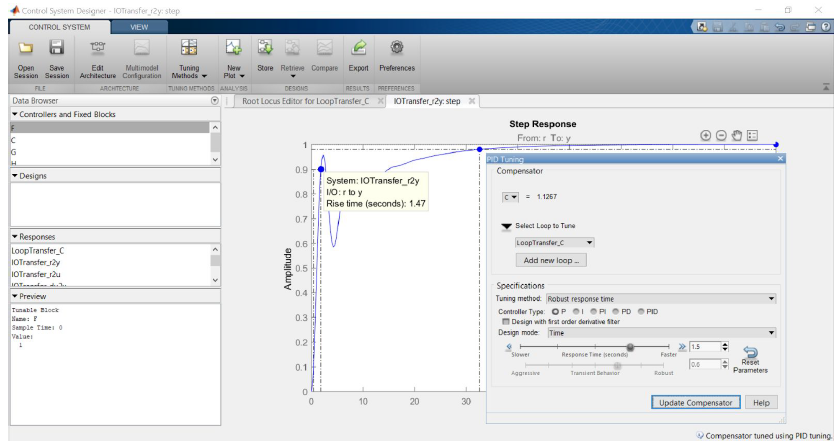The height and width of the screenshot is (441, 836).
Task: Click the Update Compensator button
Action: coord(697,402)
